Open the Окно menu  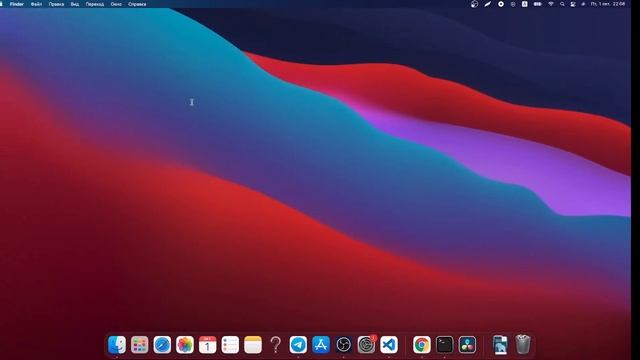click(x=116, y=4)
